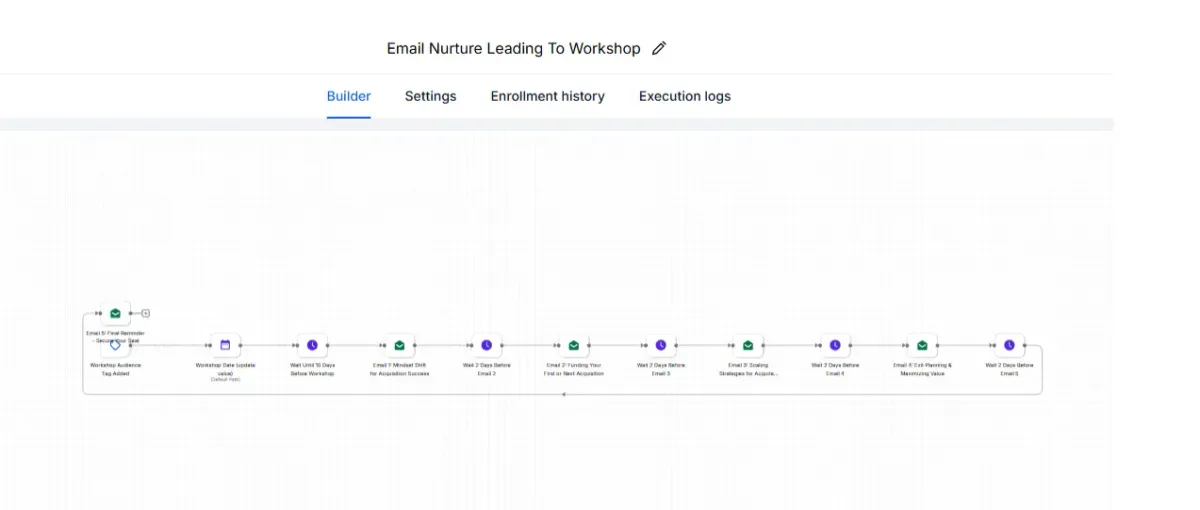Open the Email 2 Funding Your Acquisition node
The height and width of the screenshot is (510, 1200).
point(574,345)
